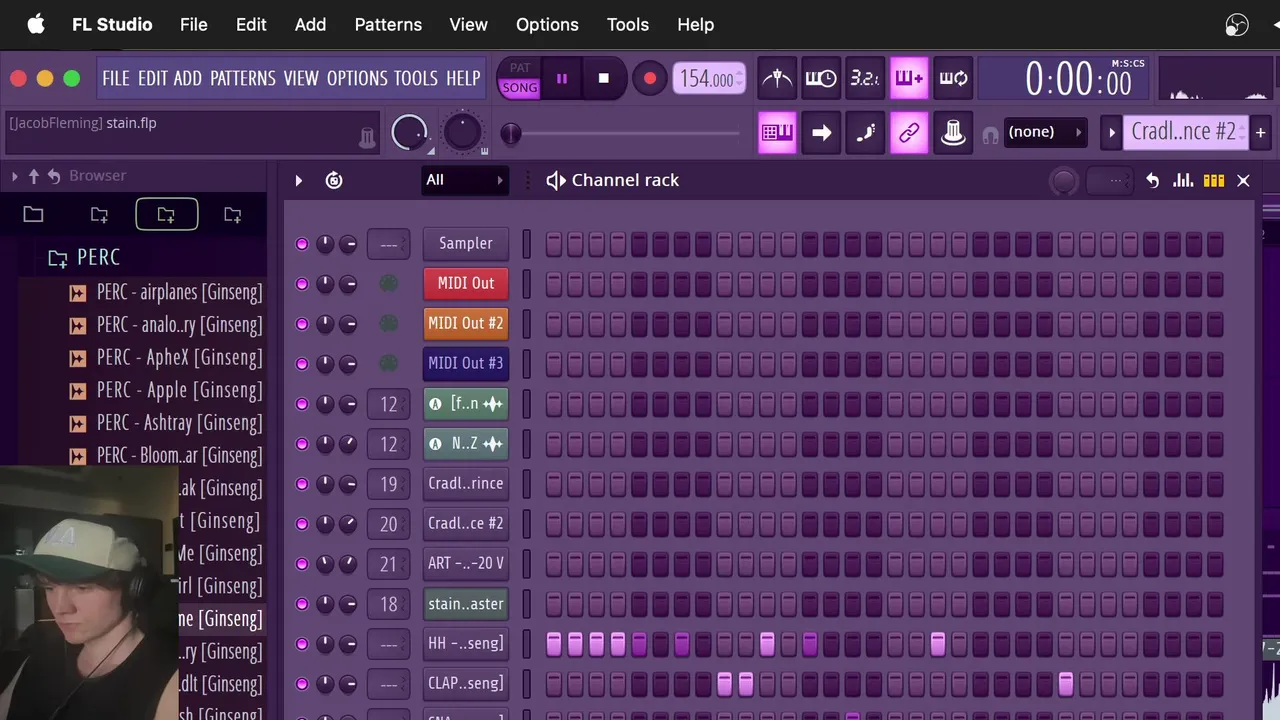The image size is (1280, 720).
Task: Open the channel rack options arrow
Action: tap(298, 180)
